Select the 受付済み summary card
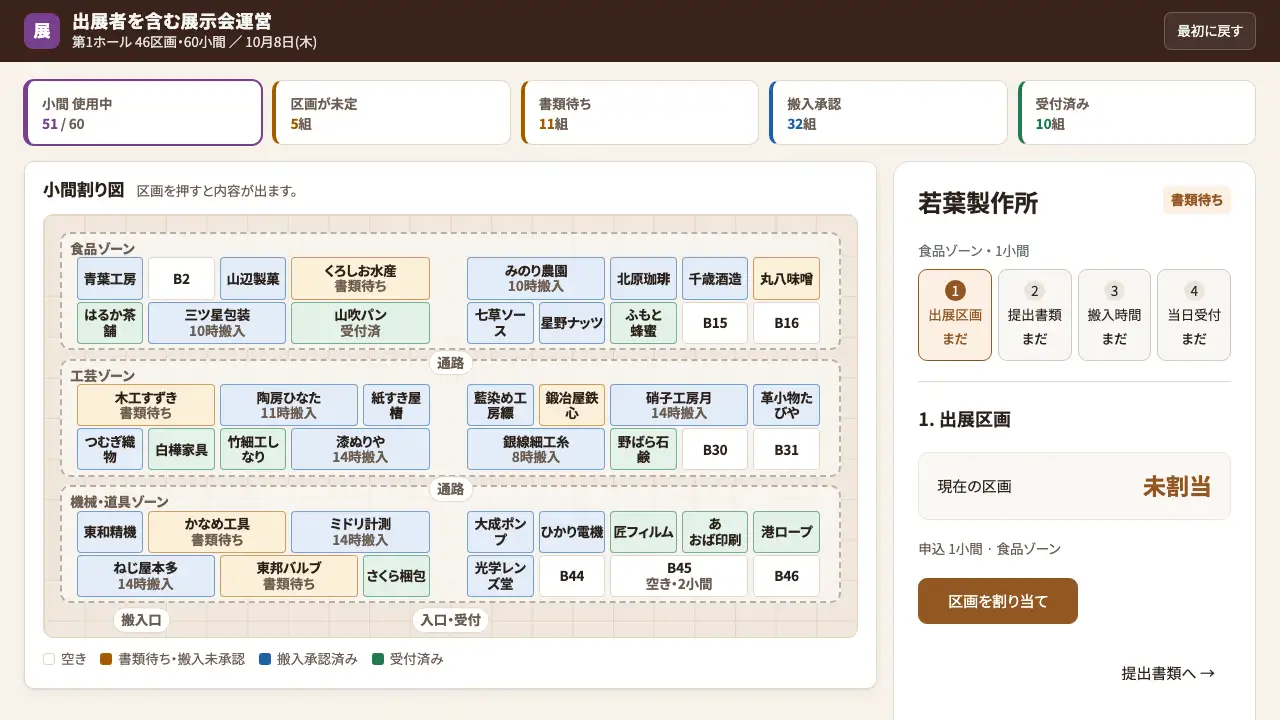The height and width of the screenshot is (720, 1280). [1137, 113]
